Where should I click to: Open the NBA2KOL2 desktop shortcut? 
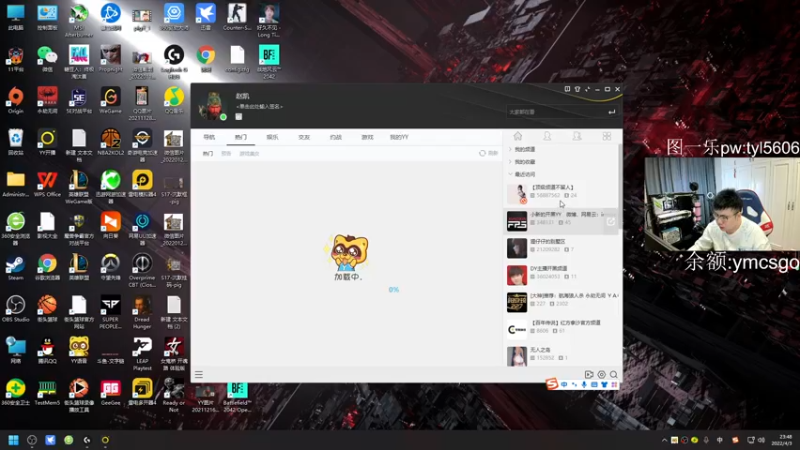coord(110,142)
